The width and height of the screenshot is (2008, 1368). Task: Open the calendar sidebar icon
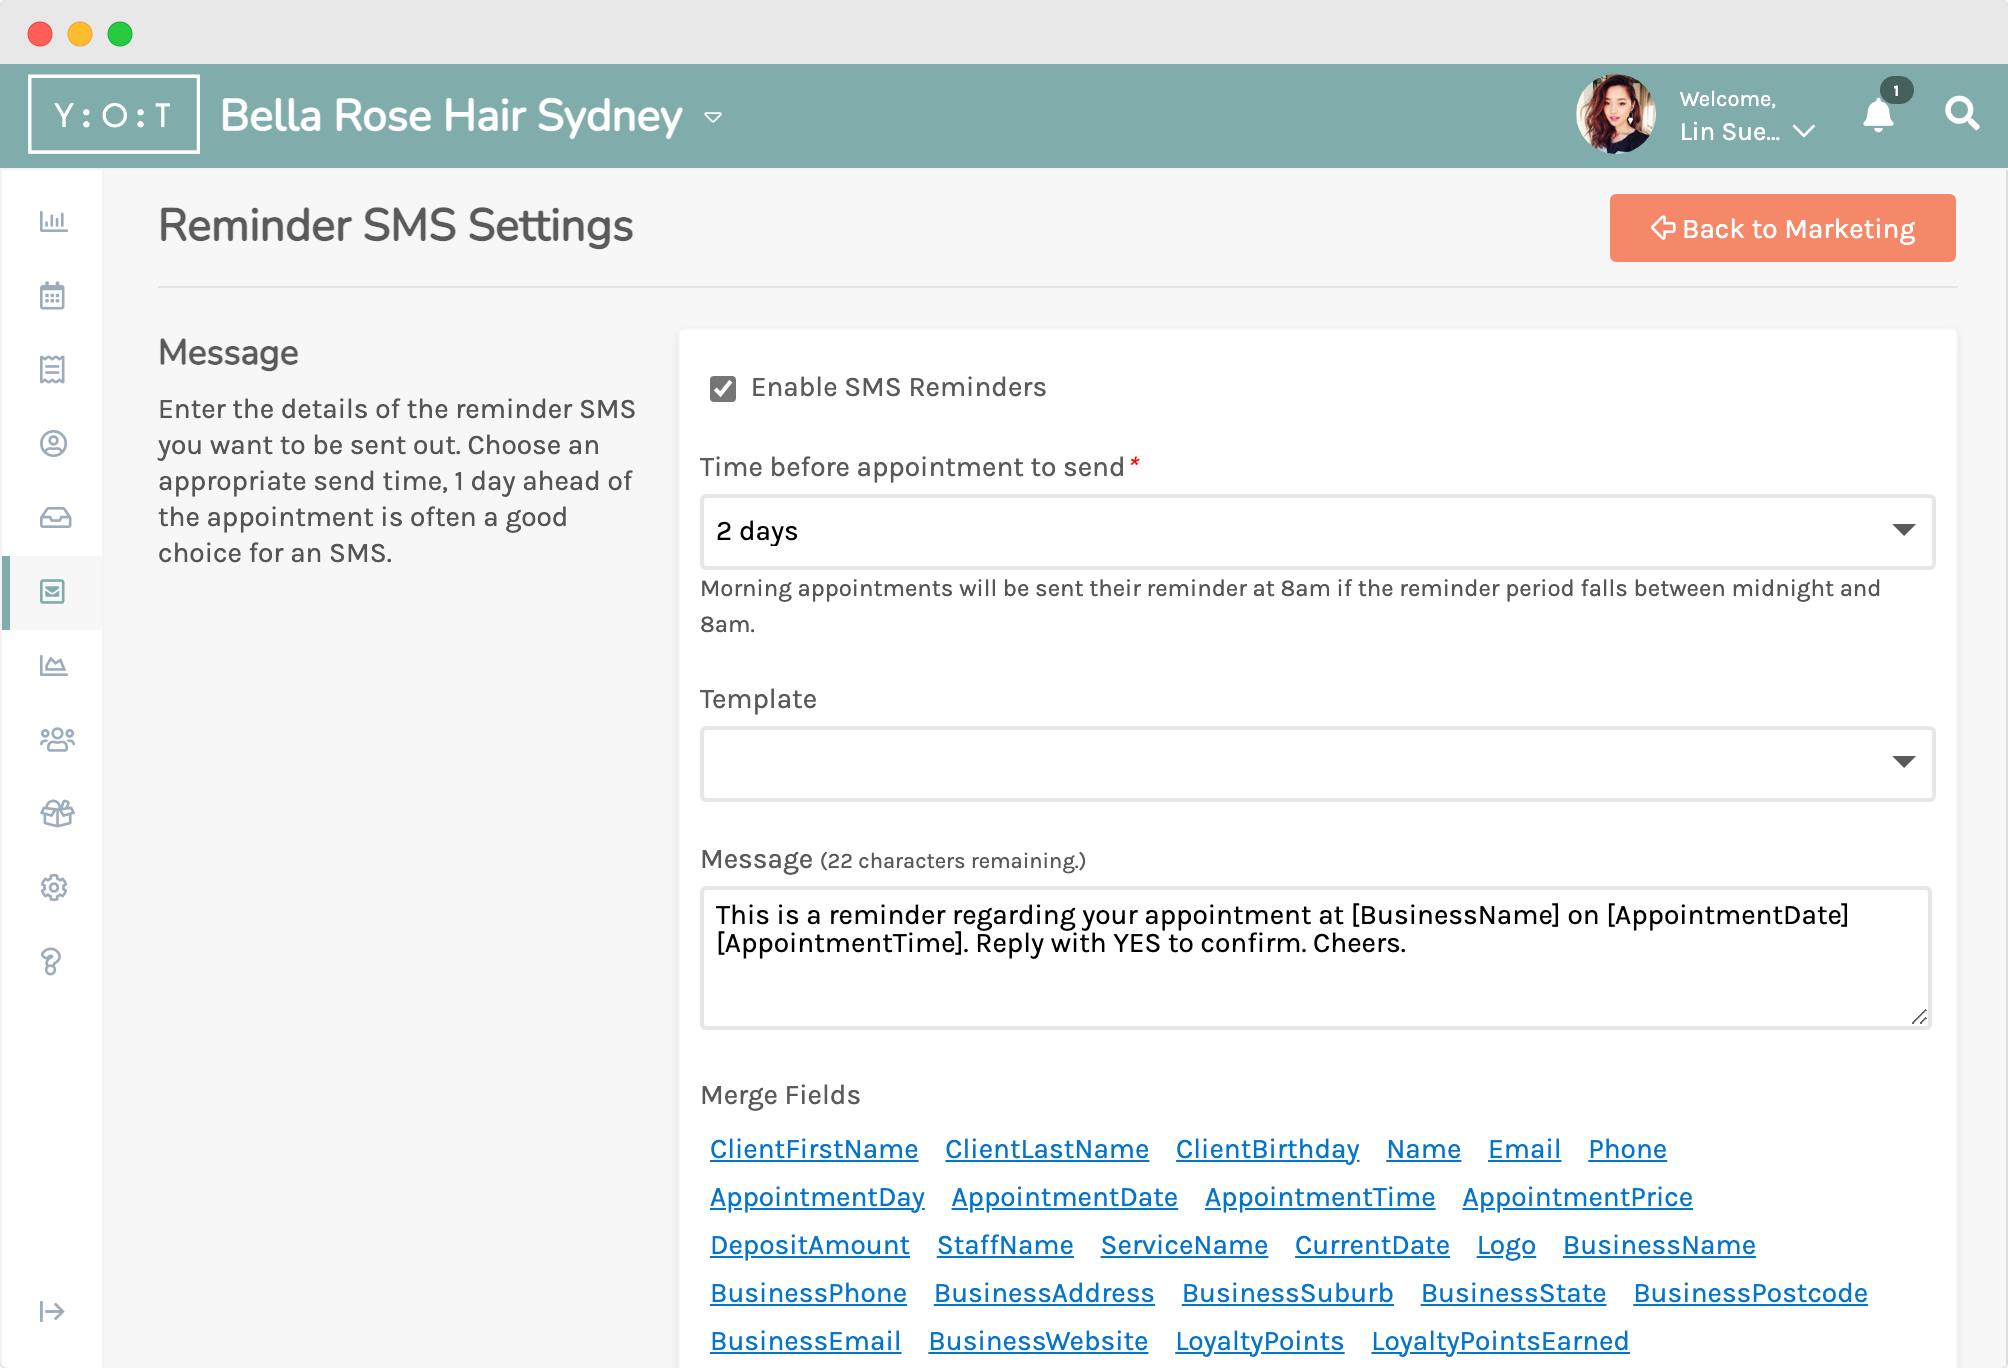pyautogui.click(x=53, y=295)
